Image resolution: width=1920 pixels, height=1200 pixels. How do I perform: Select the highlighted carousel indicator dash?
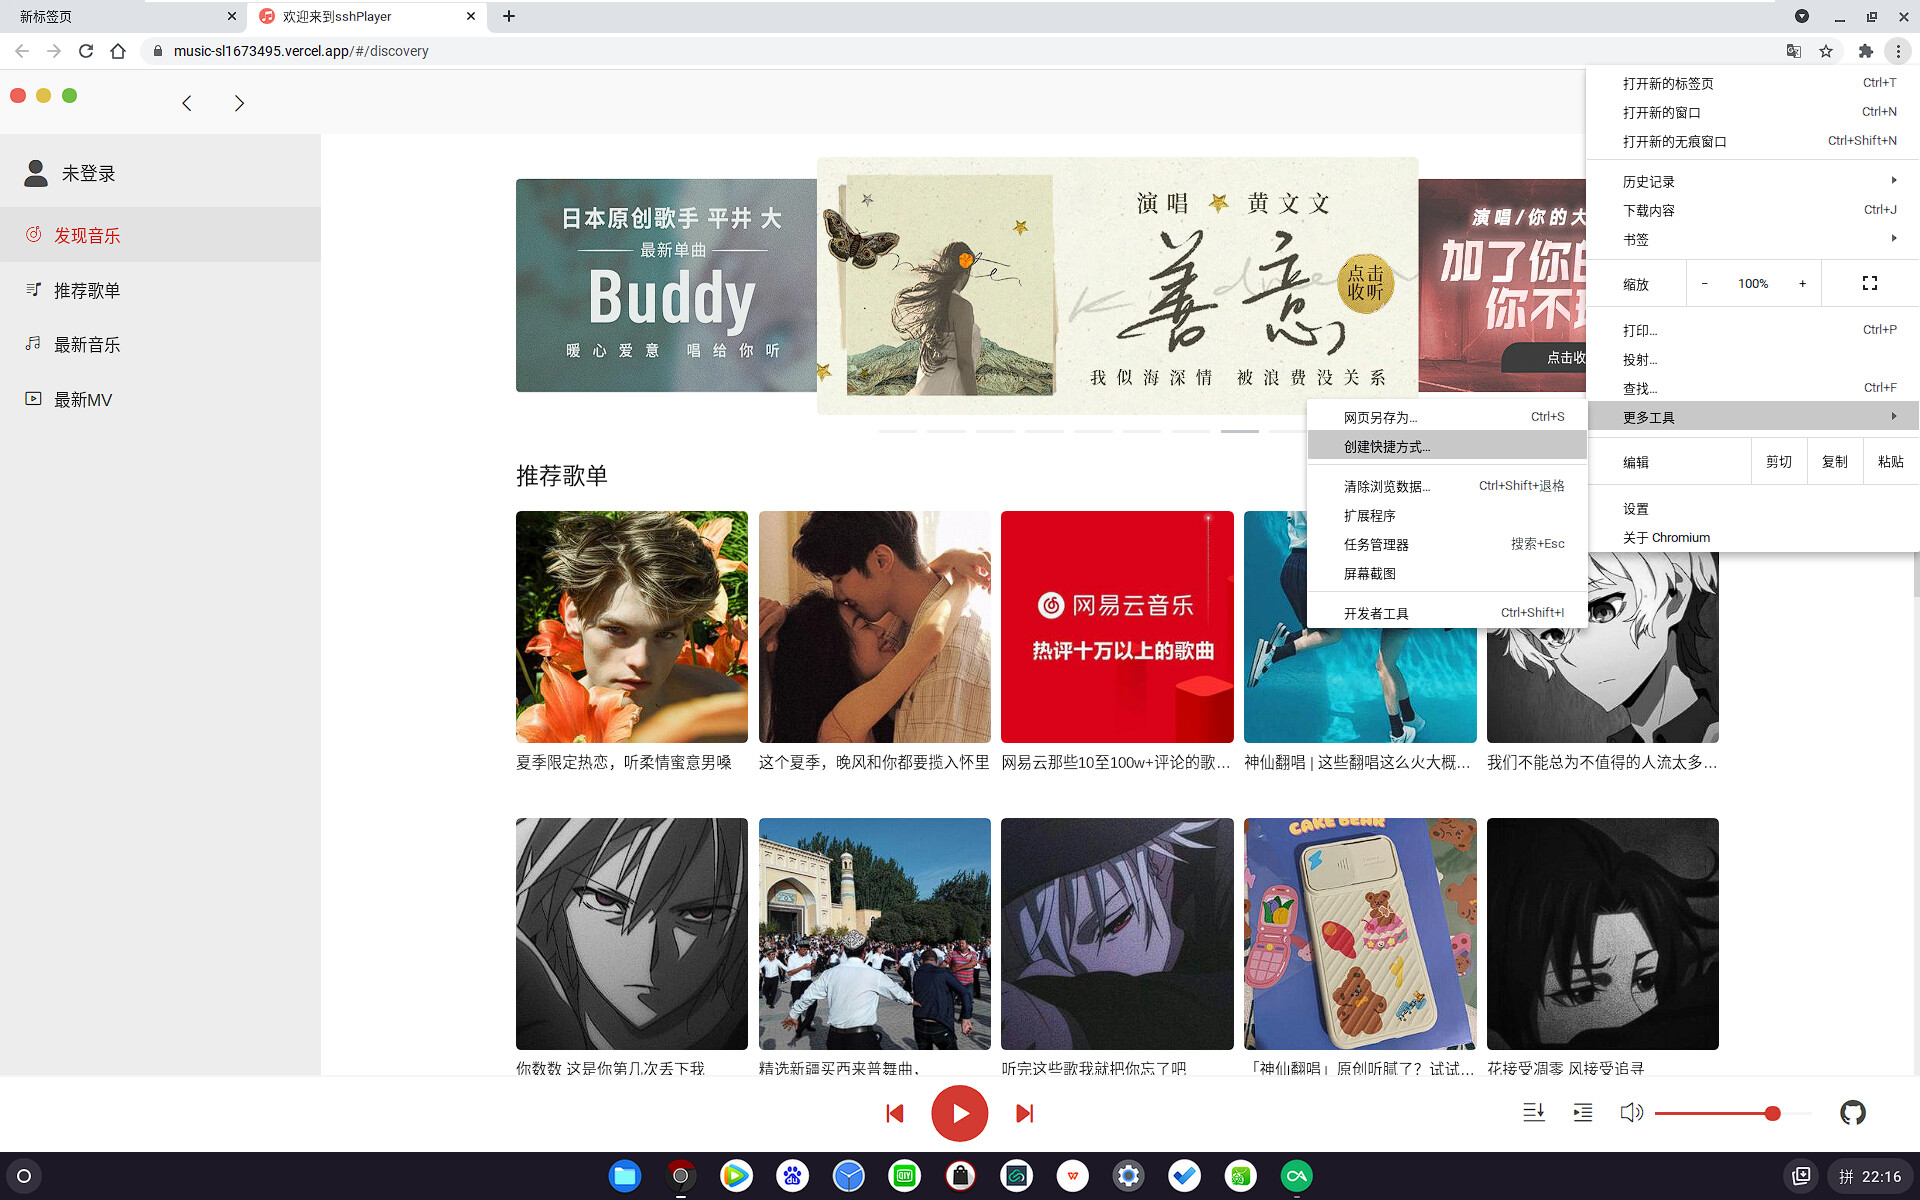click(1239, 431)
